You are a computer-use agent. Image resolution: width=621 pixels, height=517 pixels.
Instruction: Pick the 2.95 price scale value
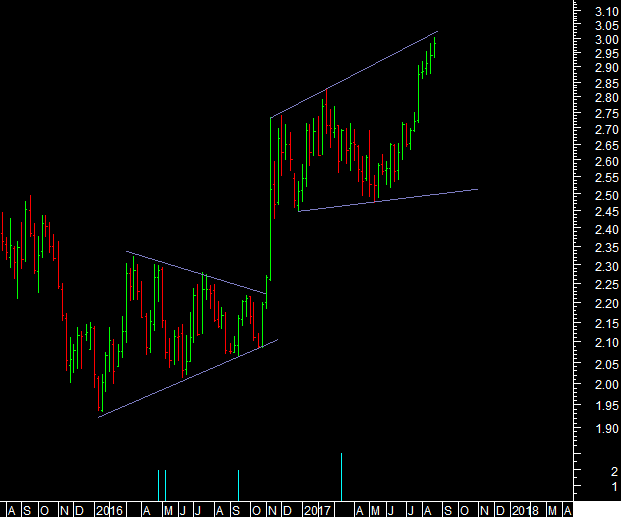pos(607,53)
